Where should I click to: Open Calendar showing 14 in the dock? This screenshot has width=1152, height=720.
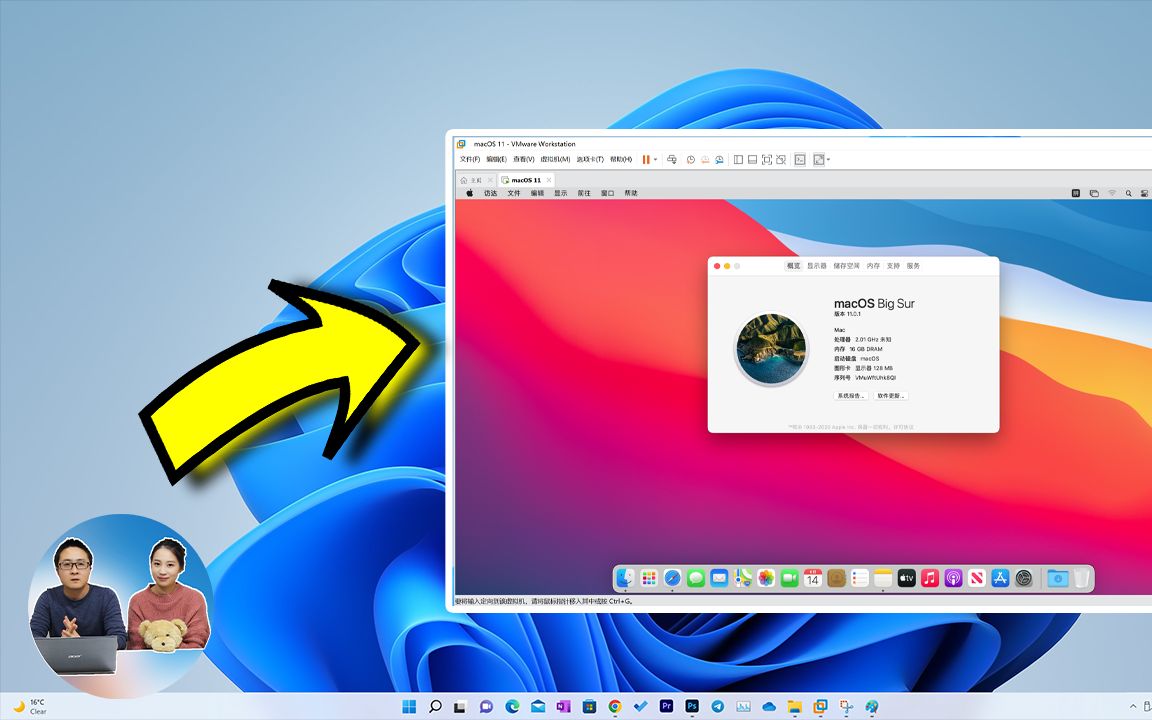pos(813,578)
